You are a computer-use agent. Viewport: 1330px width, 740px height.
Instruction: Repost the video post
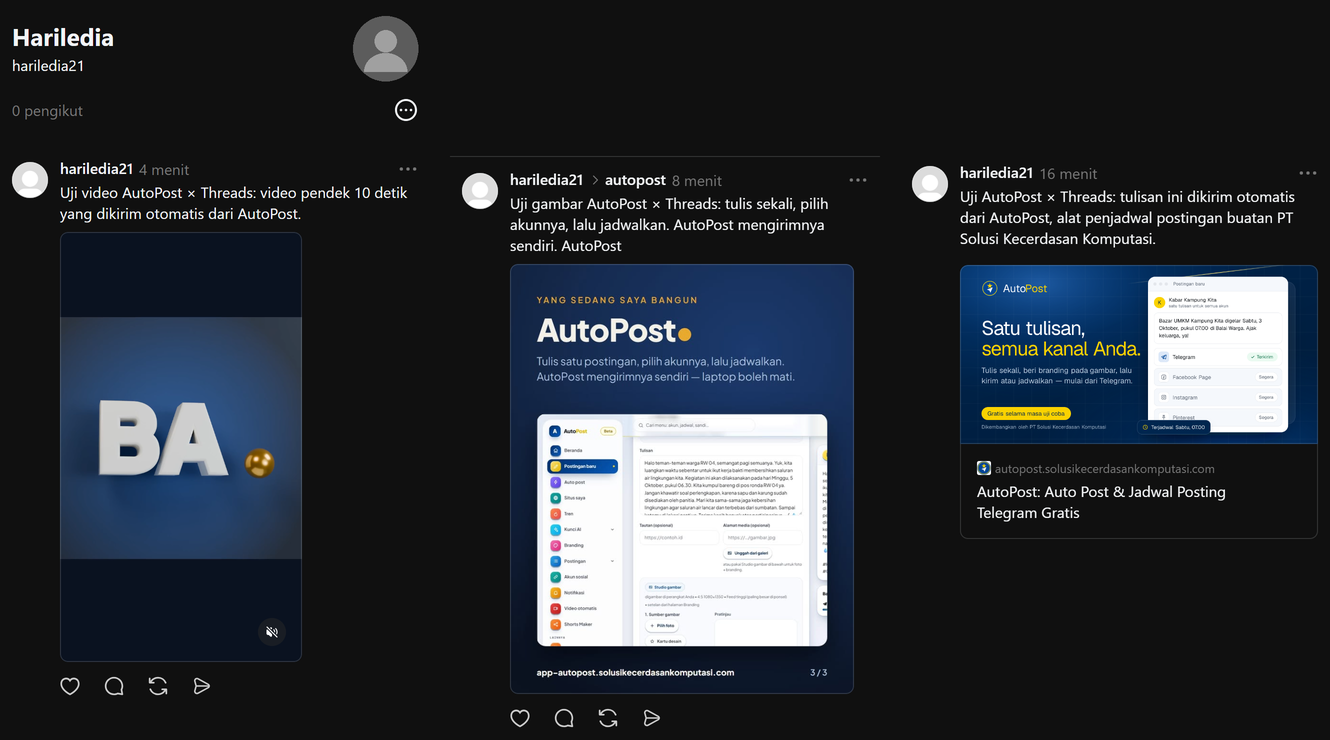click(158, 686)
